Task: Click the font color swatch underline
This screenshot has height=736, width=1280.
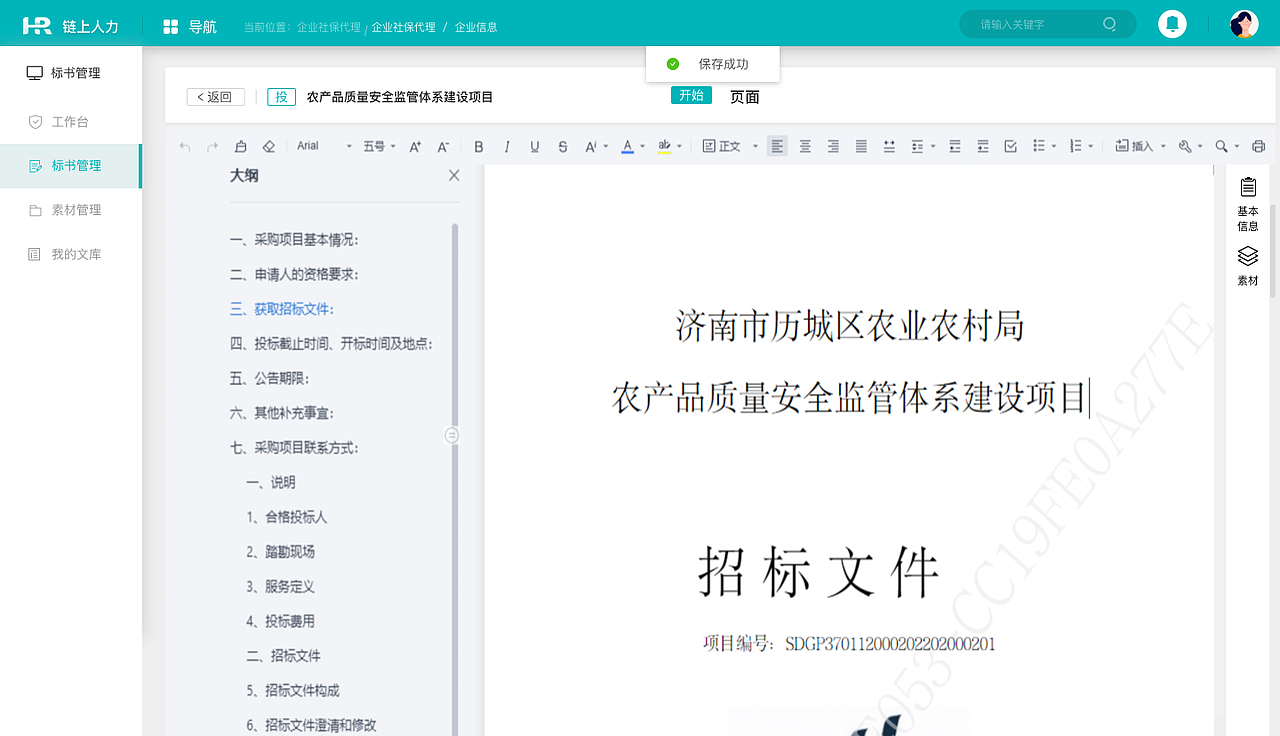Action: 628,151
